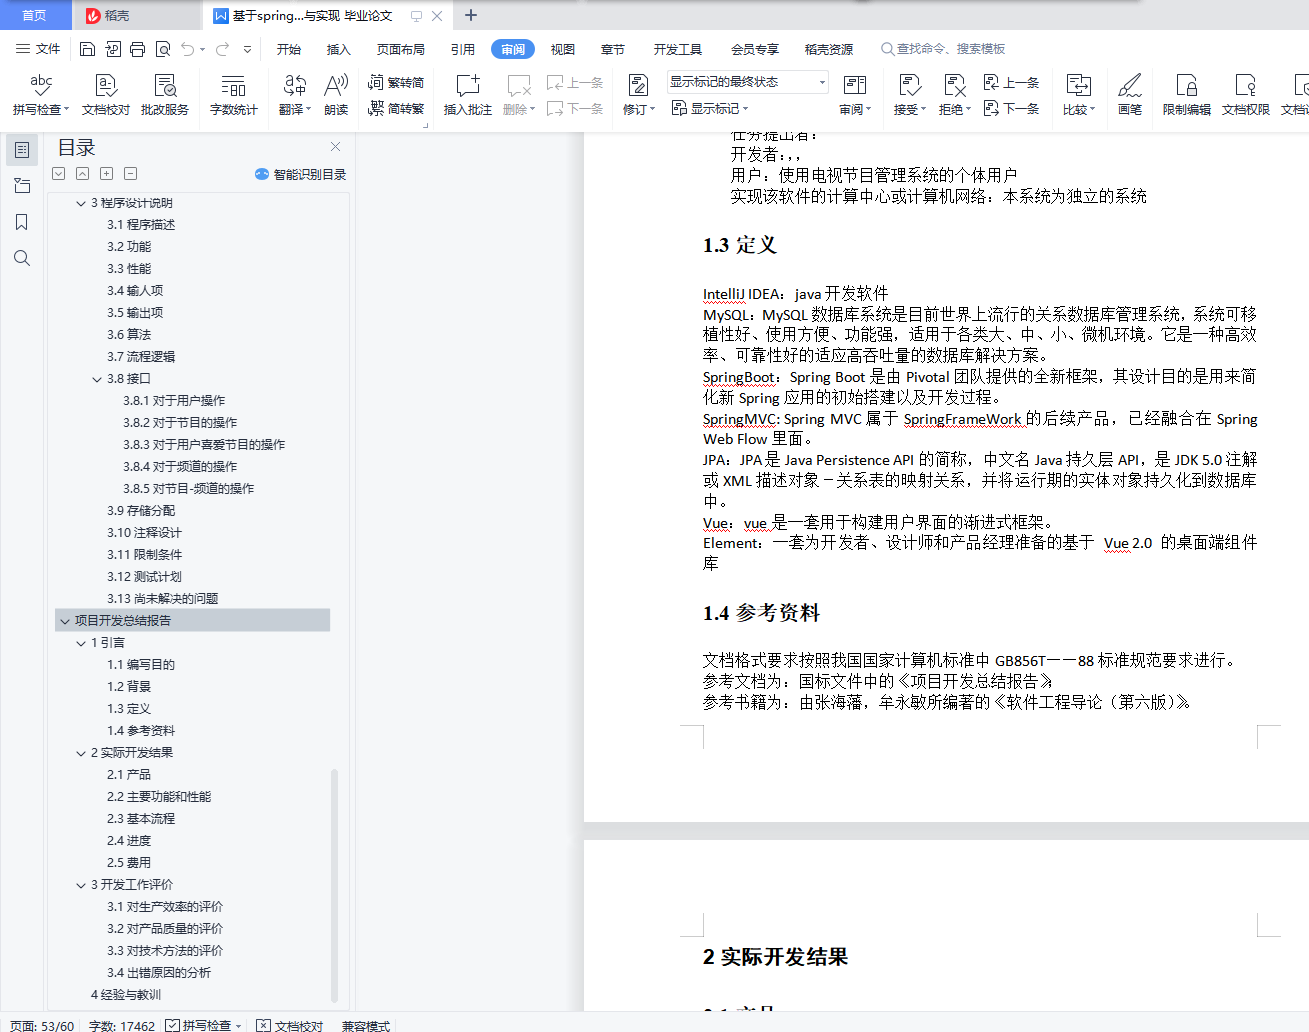Click the 文档校对 ribbon icon
This screenshot has height=1032, width=1309.
click(x=105, y=94)
